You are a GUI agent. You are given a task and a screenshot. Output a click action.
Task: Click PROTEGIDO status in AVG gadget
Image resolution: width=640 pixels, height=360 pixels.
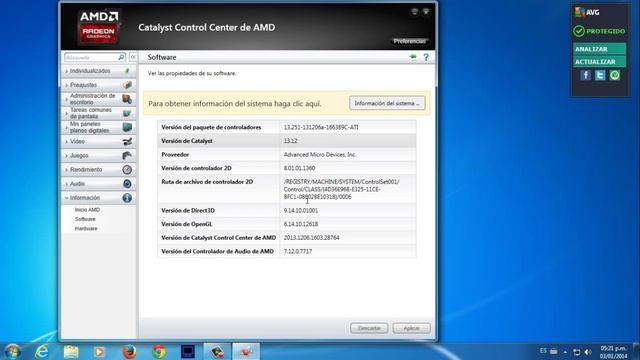[599, 31]
